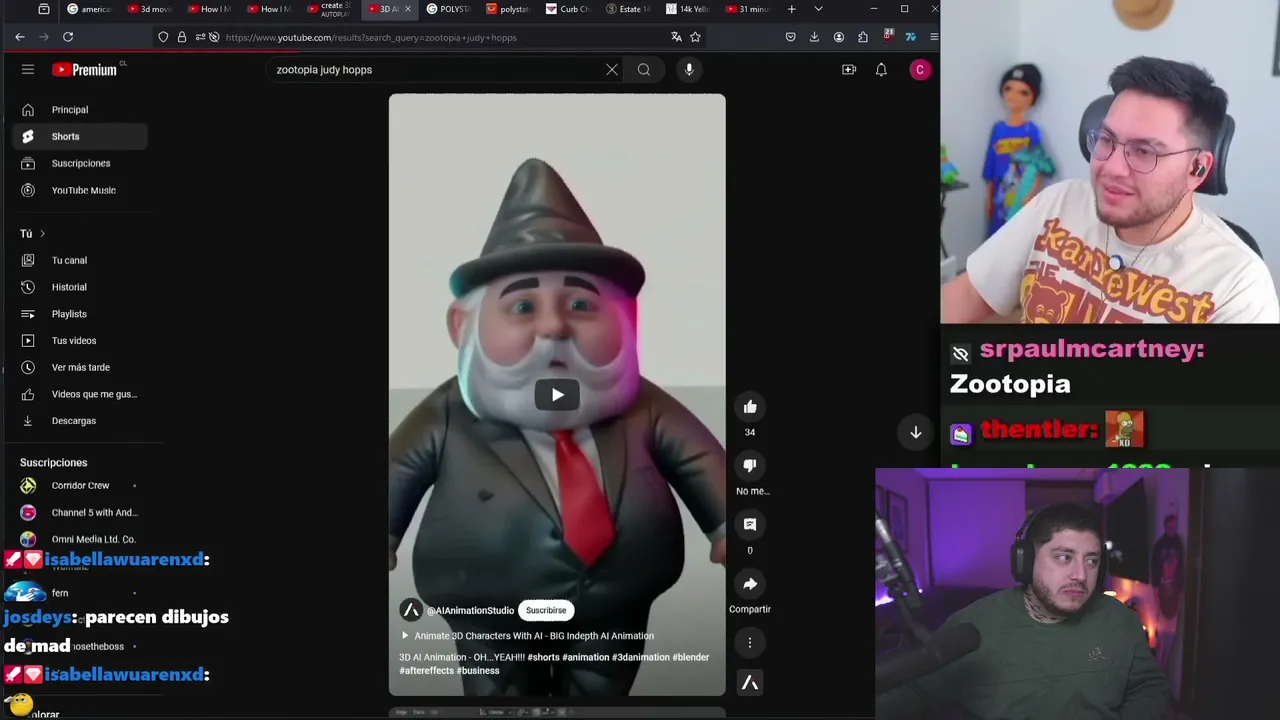Open Tu canal in the sidebar
Image resolution: width=1280 pixels, height=720 pixels.
point(81,260)
